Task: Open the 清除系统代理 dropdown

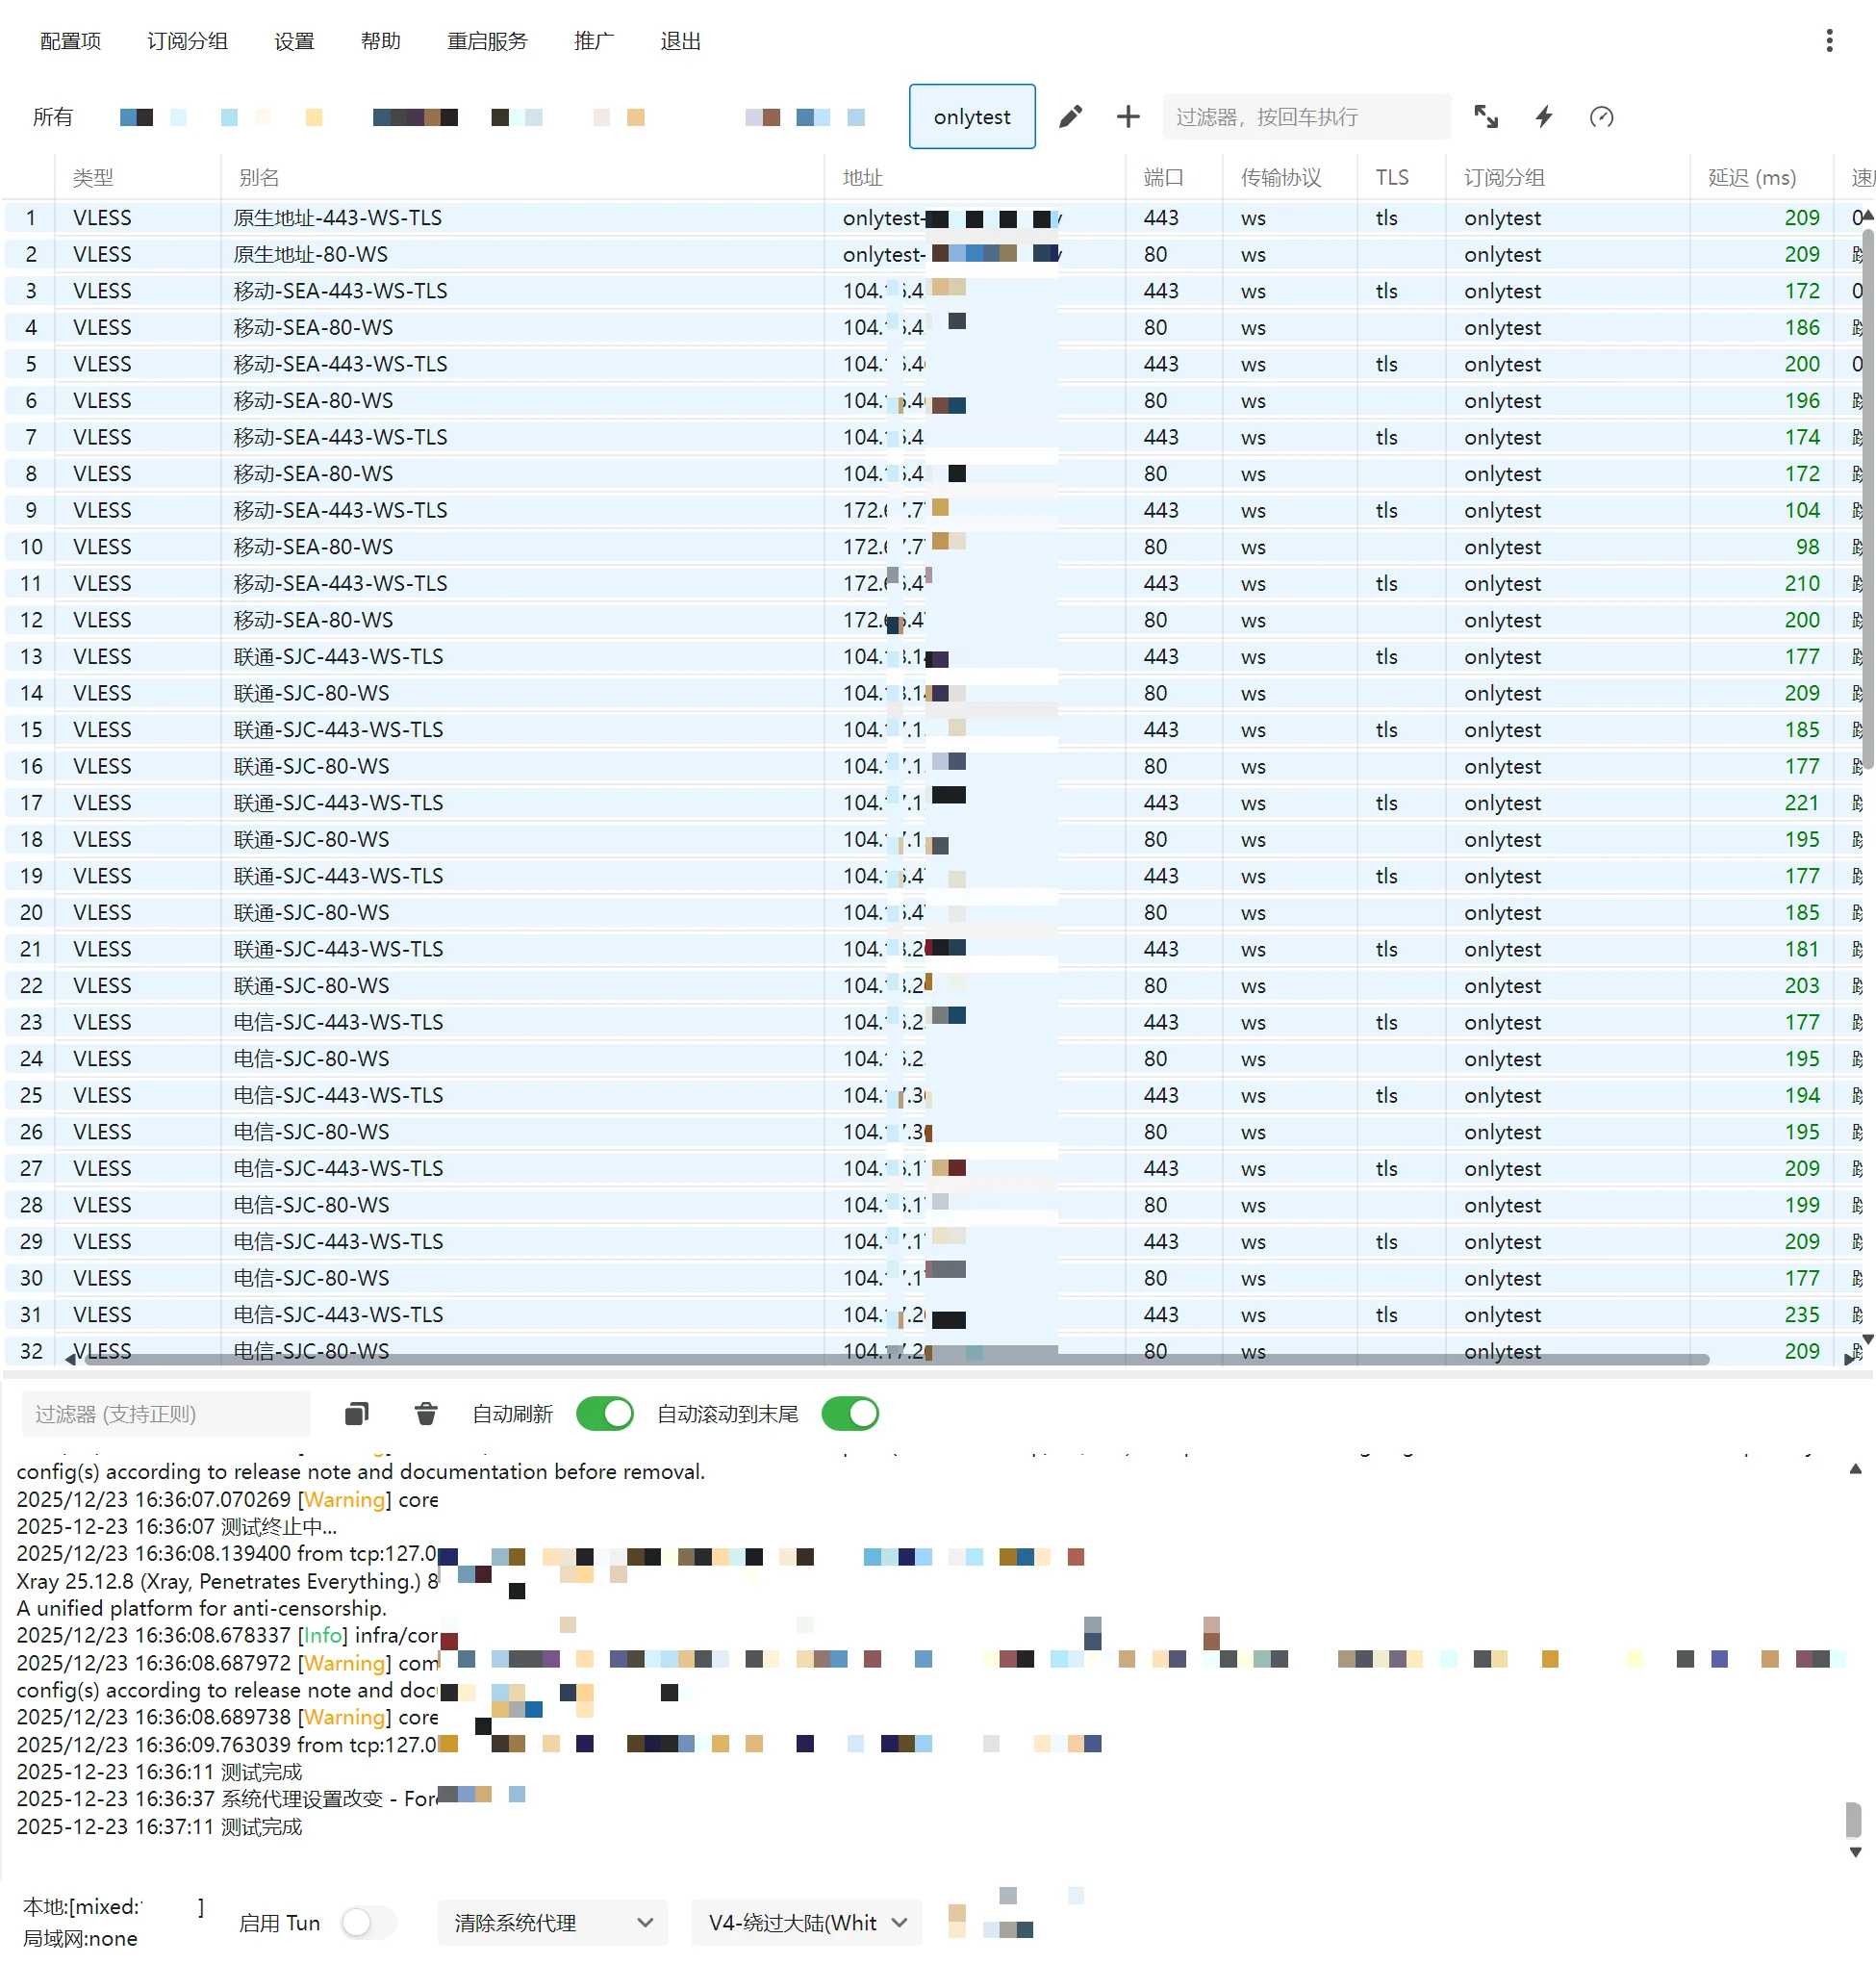Action: point(552,1922)
